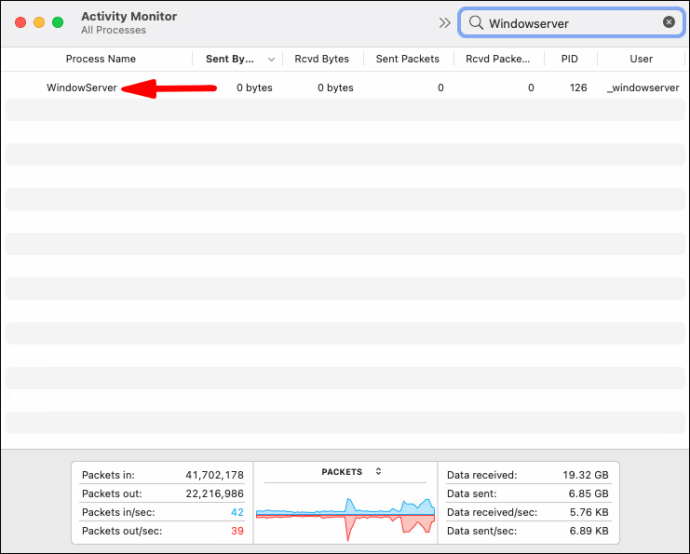Click Packets out/sec value 39
Viewport: 690px width, 554px height.
pyautogui.click(x=237, y=531)
